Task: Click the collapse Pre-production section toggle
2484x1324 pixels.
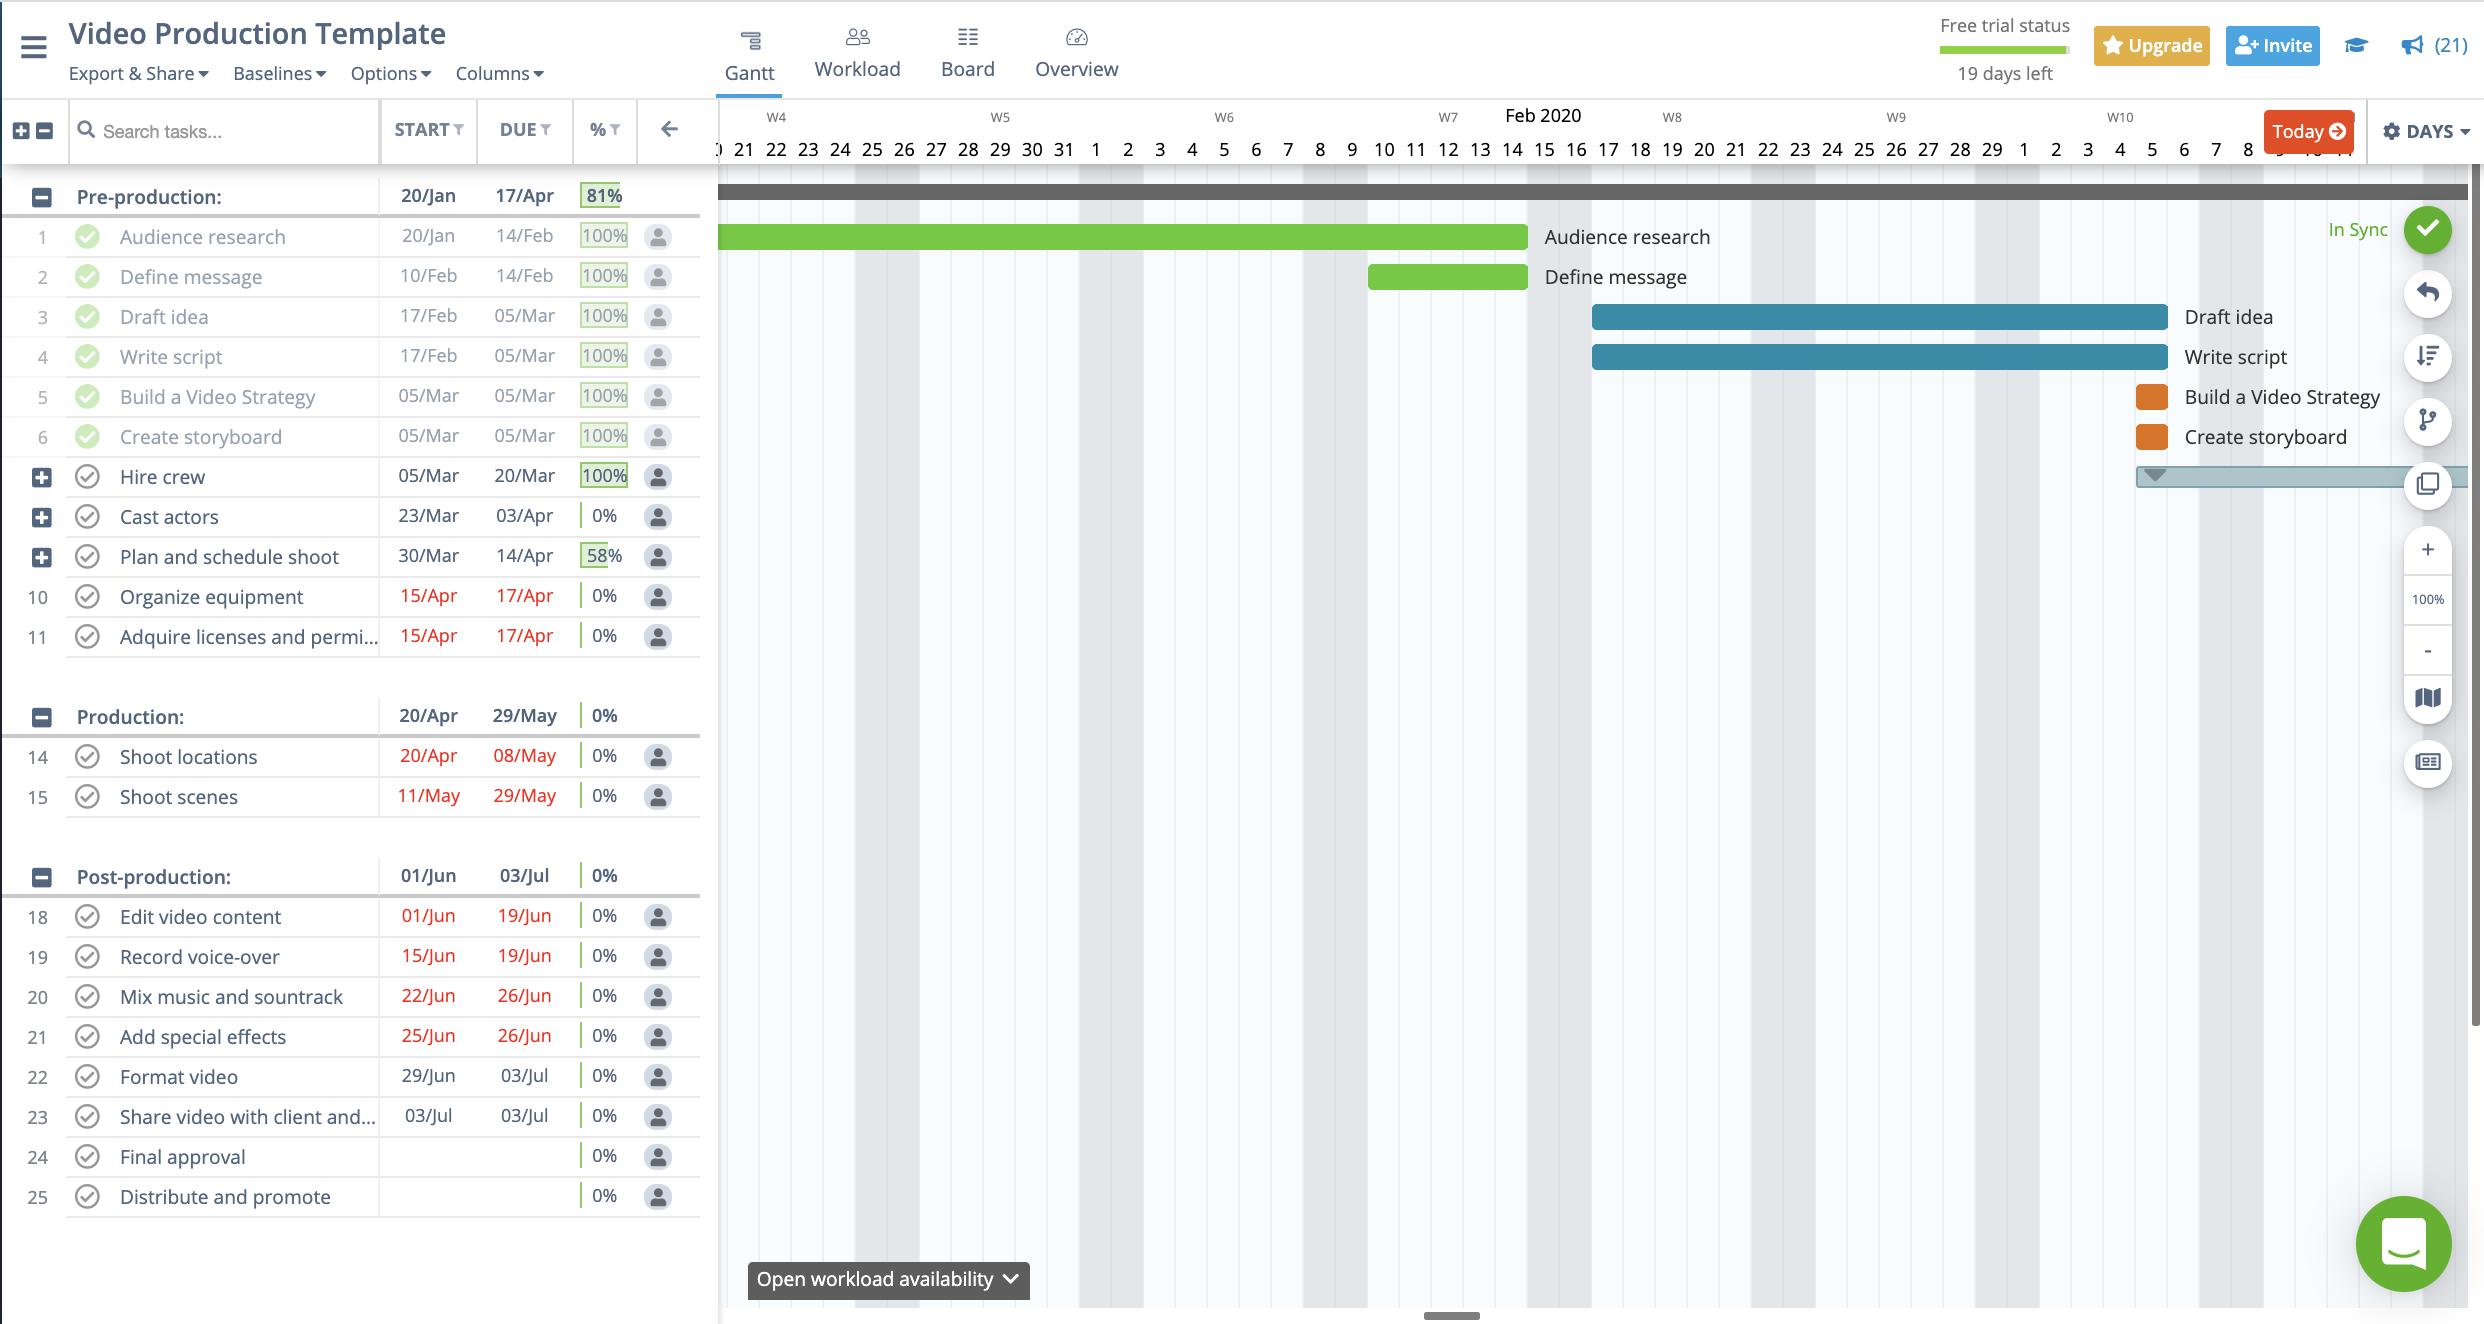Action: click(x=41, y=195)
